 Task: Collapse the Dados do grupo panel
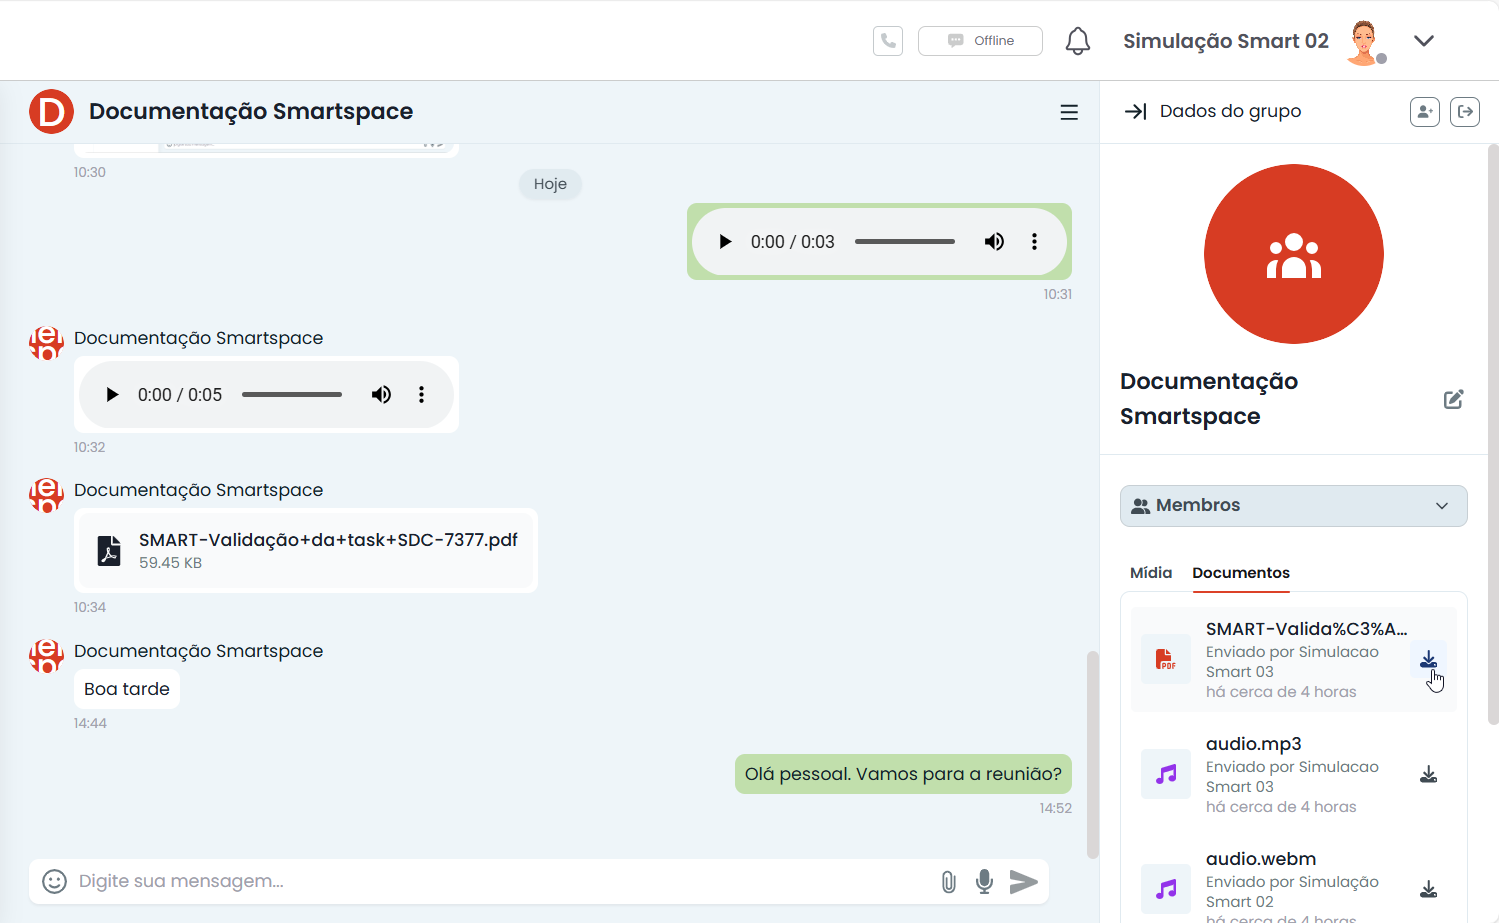[x=1135, y=111]
